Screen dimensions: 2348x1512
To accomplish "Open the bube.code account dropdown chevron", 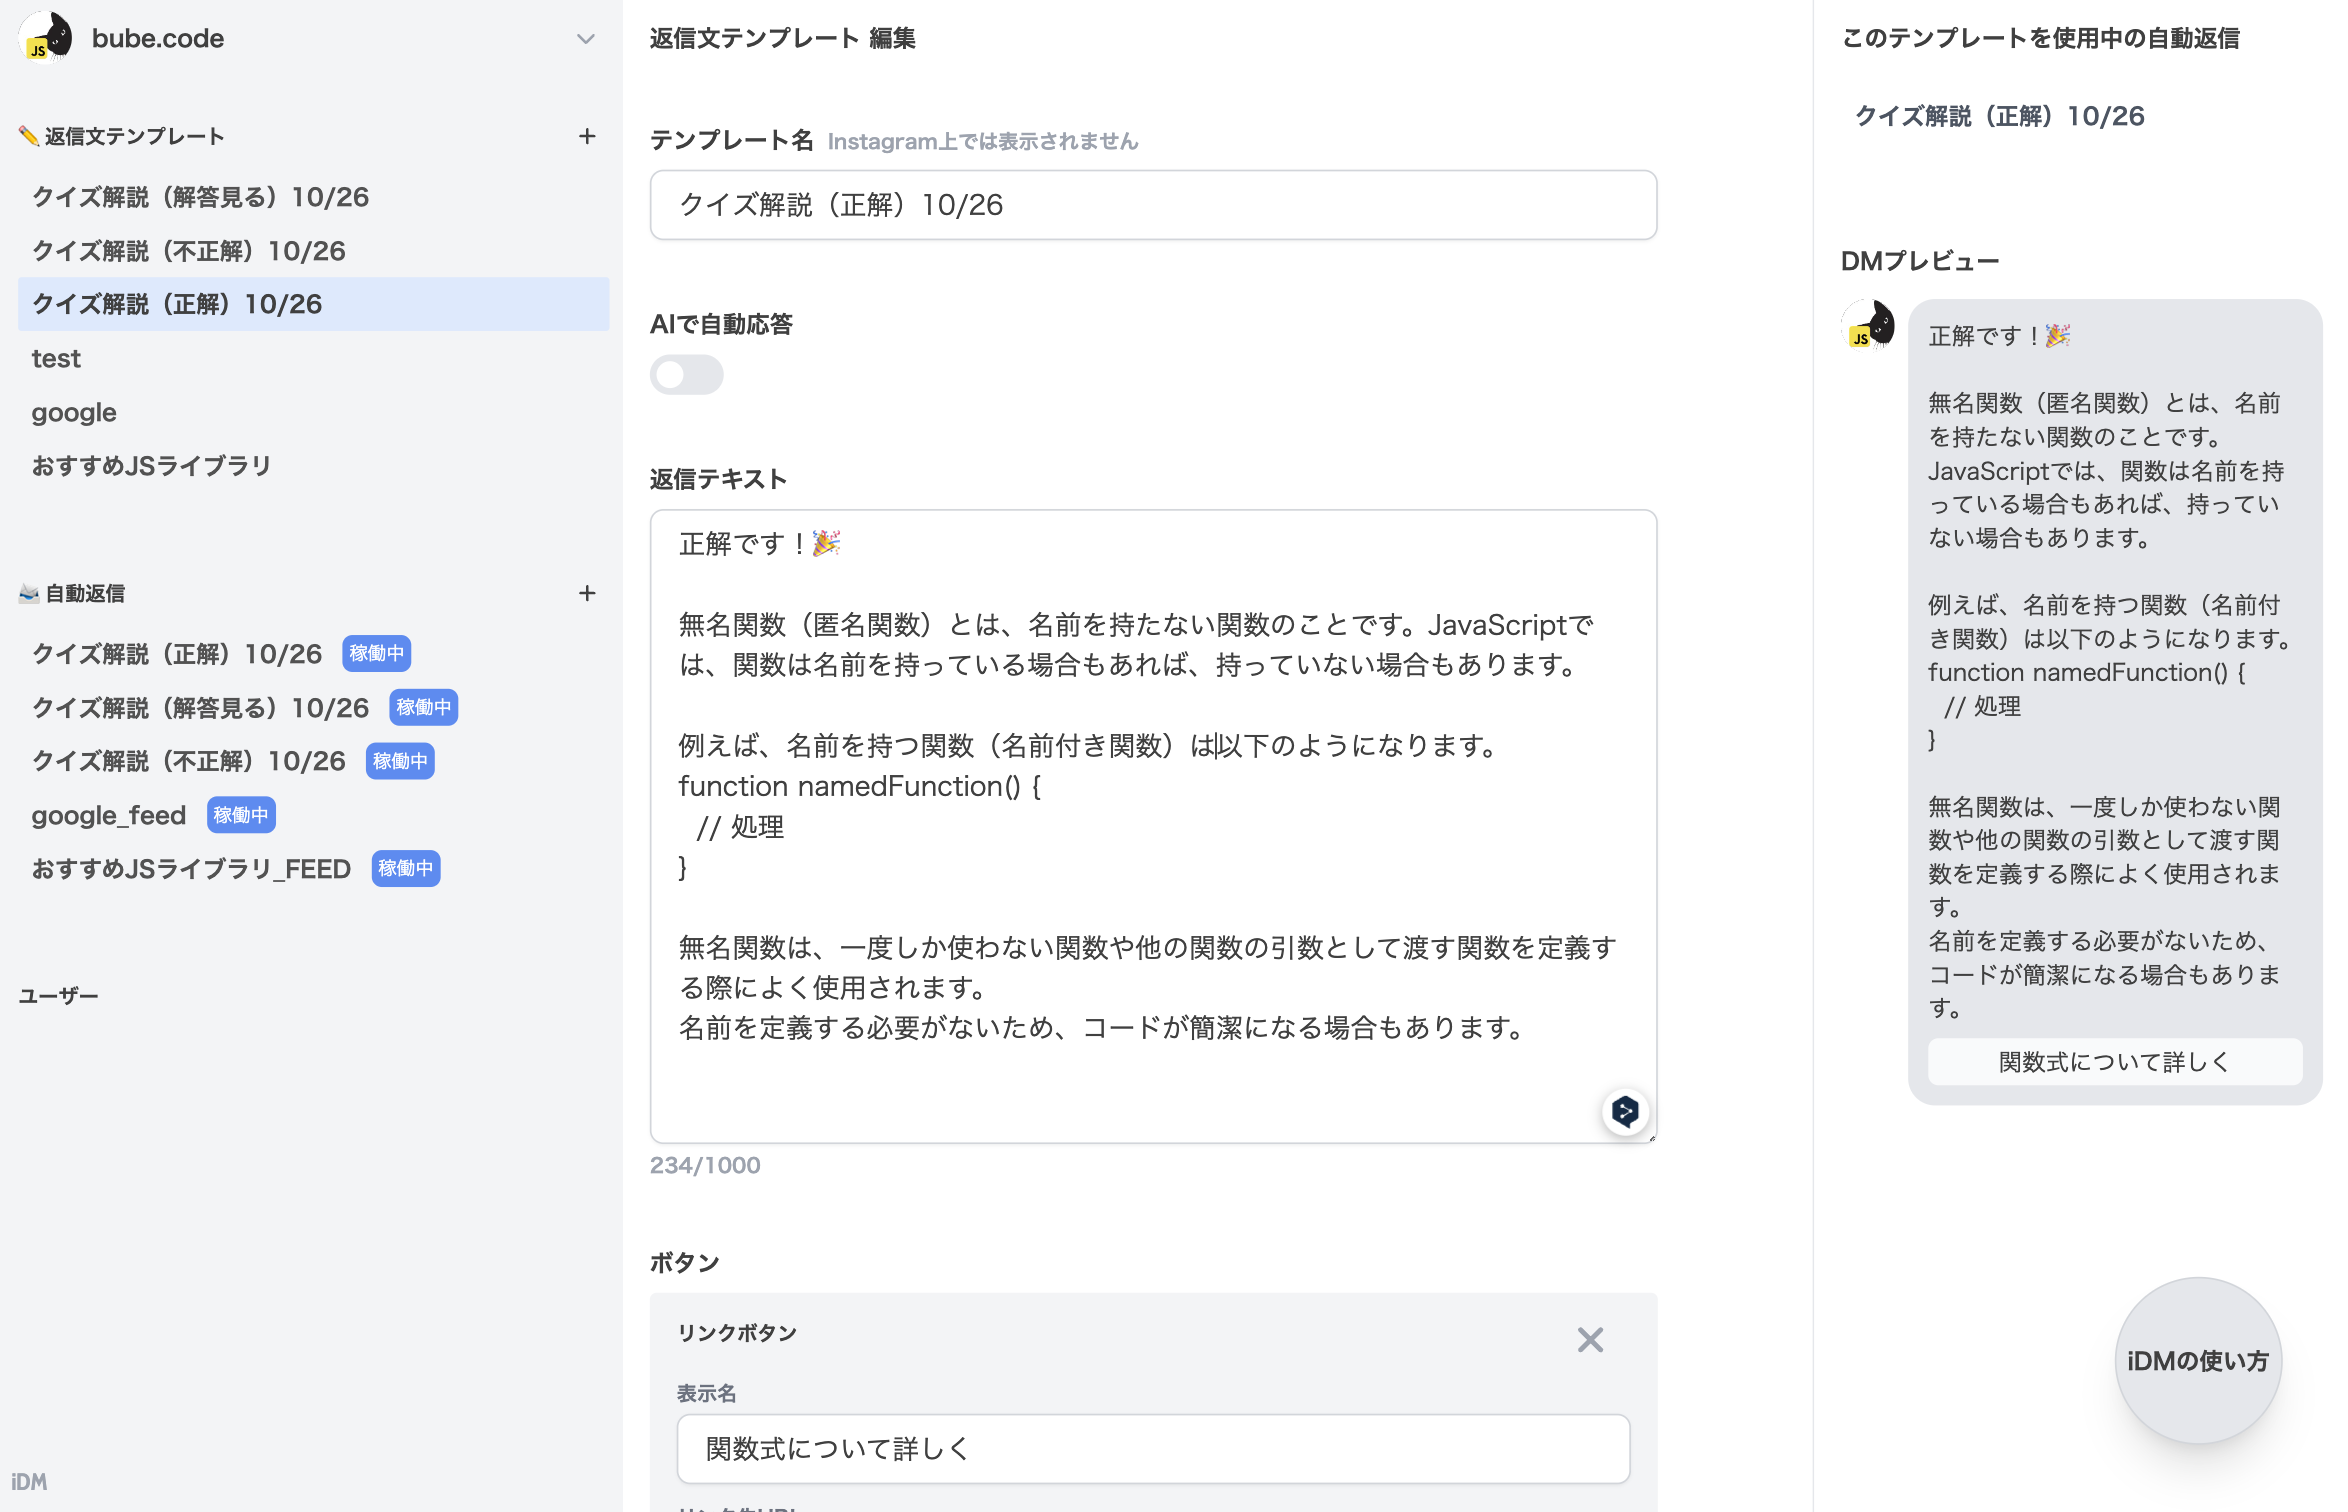I will click(583, 38).
